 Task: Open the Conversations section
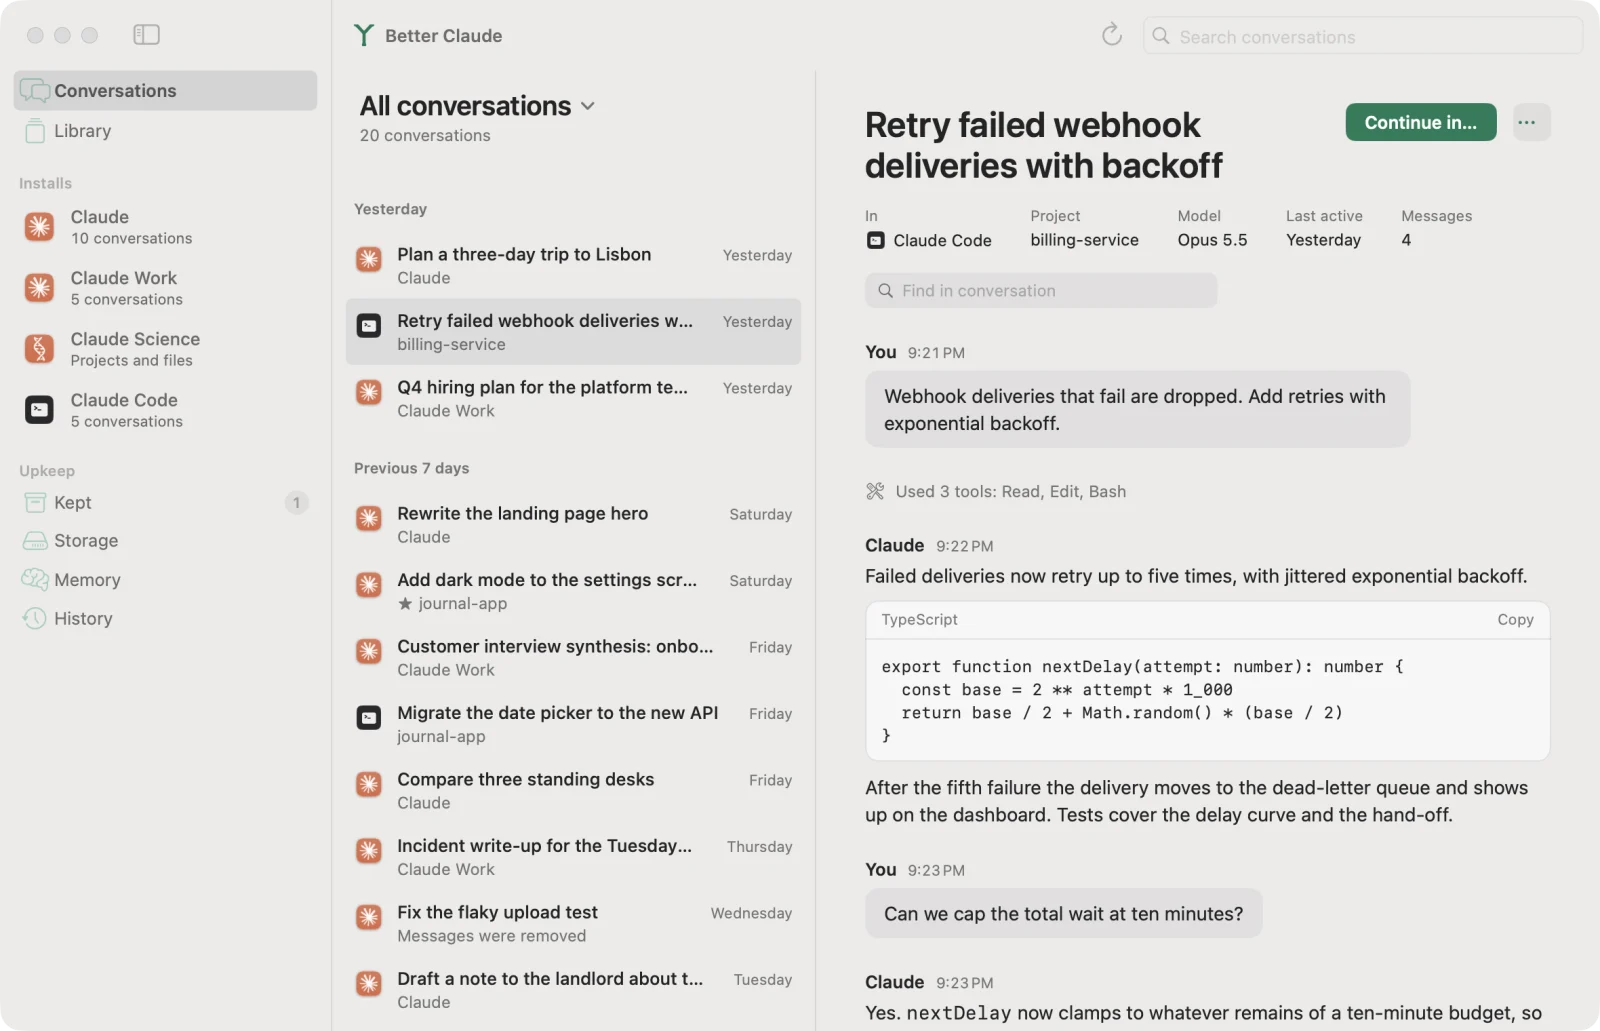click(x=165, y=91)
